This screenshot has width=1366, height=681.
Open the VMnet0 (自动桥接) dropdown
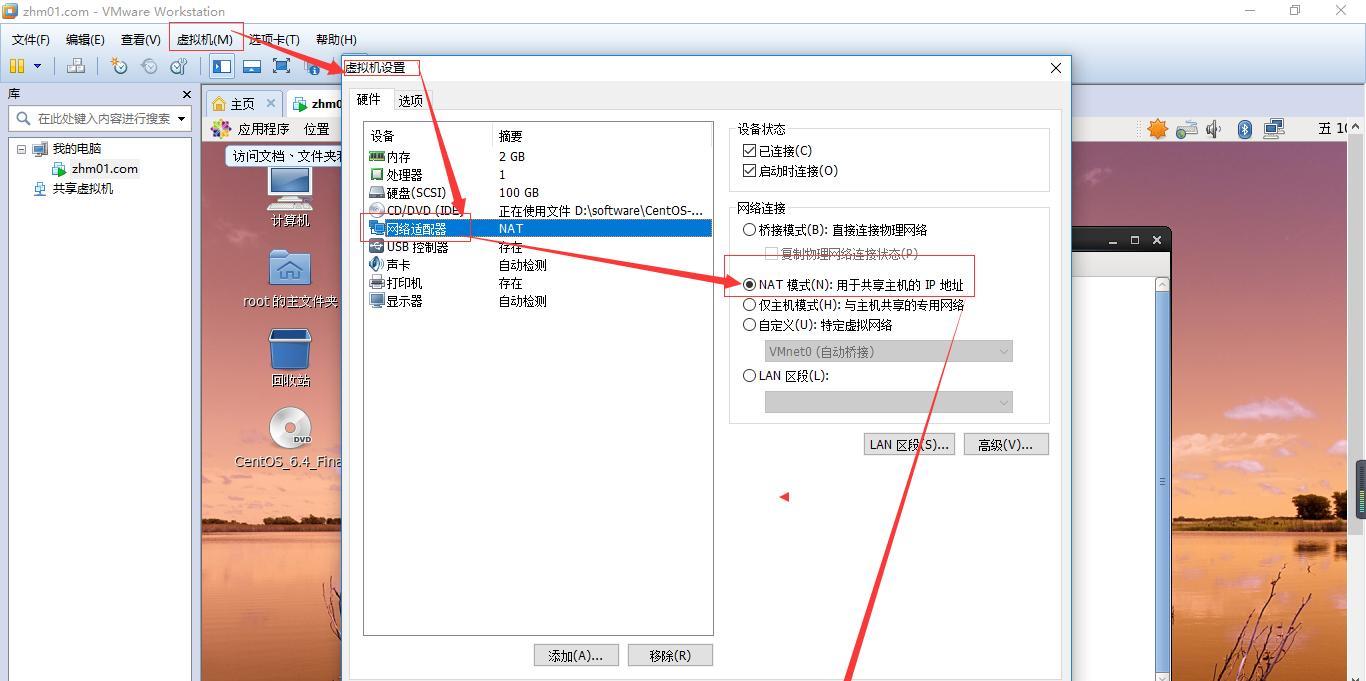[x=889, y=351]
